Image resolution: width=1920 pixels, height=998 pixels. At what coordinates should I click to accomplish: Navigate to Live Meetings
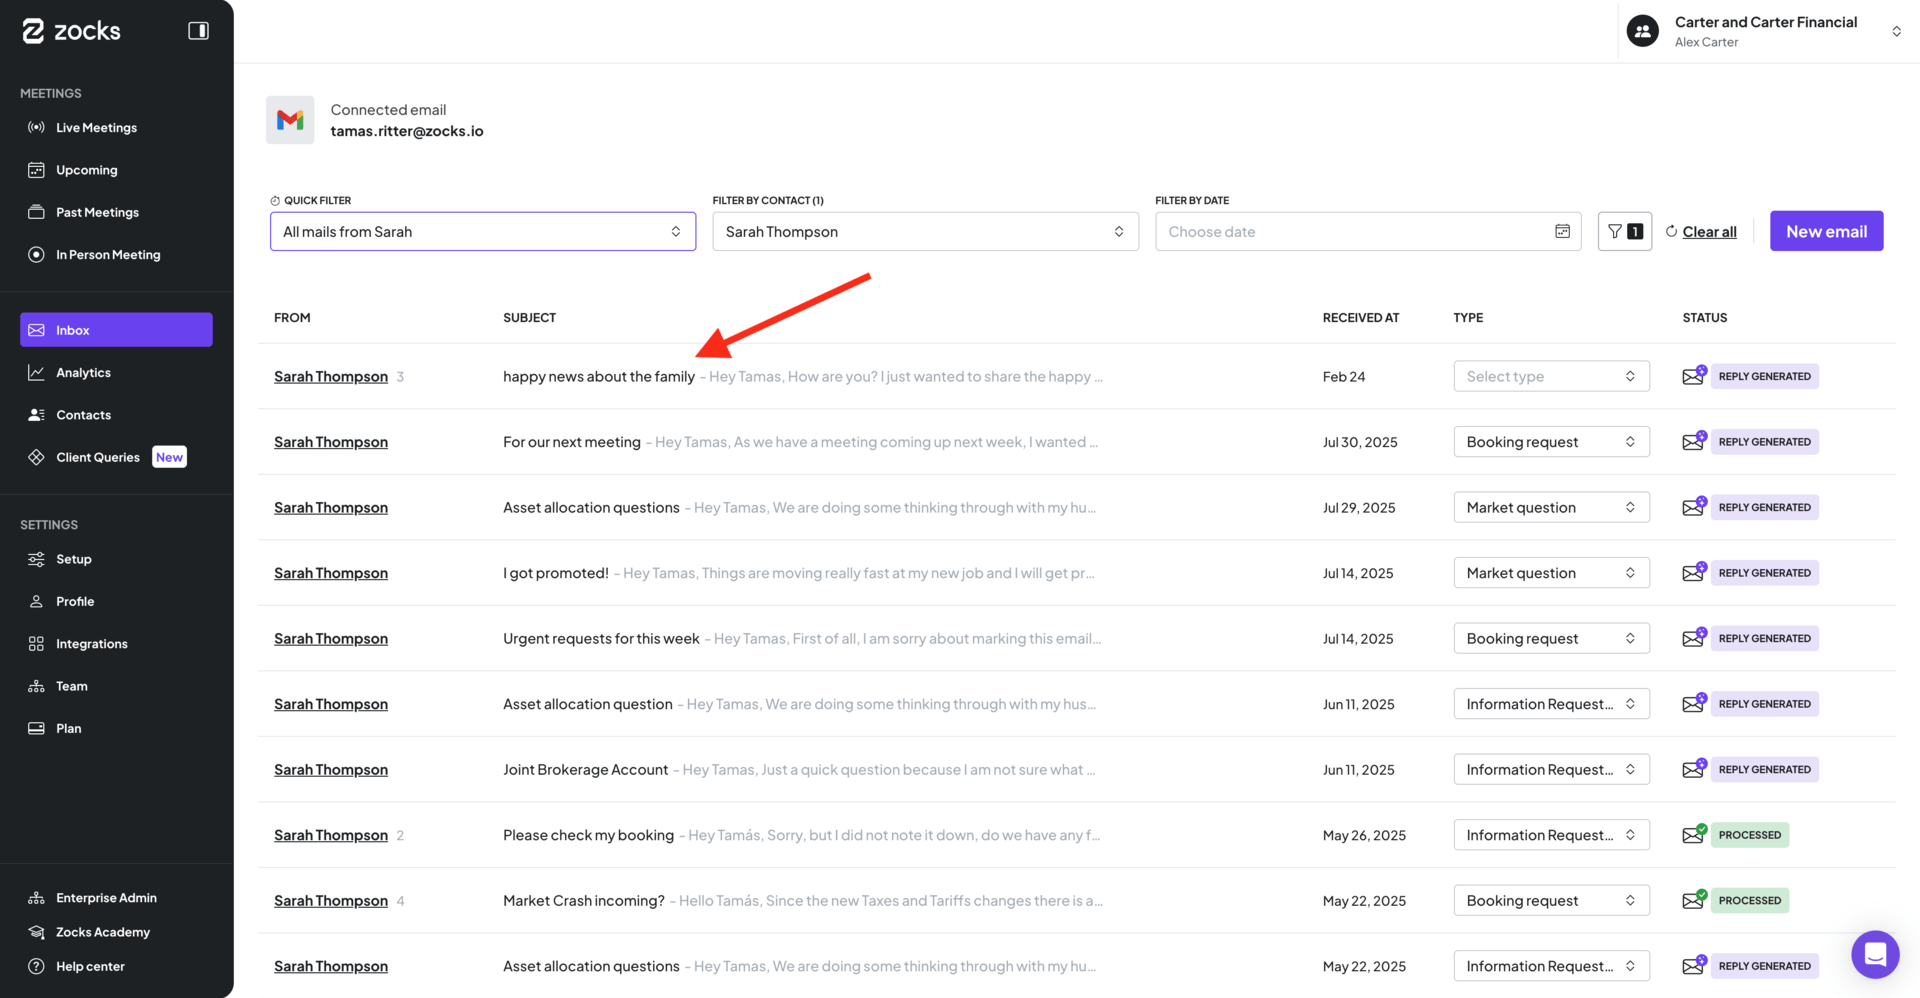96,127
